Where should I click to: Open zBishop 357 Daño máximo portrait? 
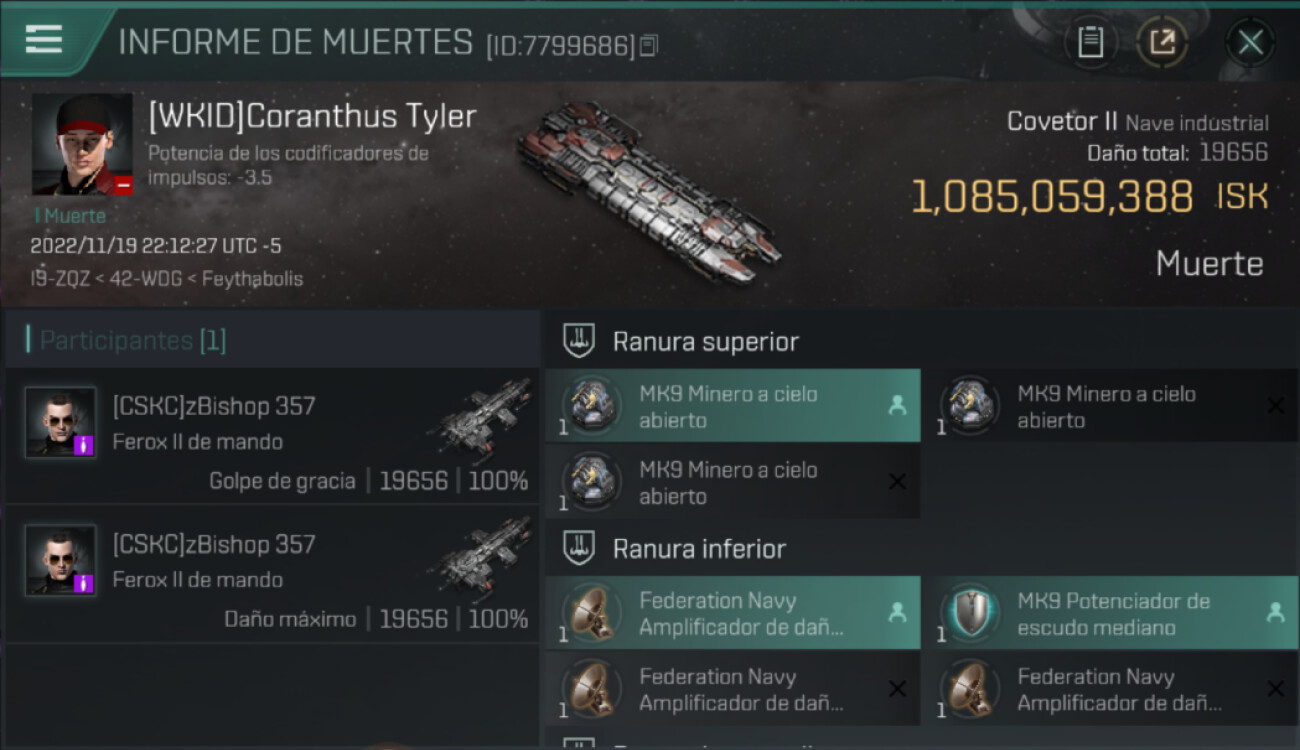(x=61, y=560)
